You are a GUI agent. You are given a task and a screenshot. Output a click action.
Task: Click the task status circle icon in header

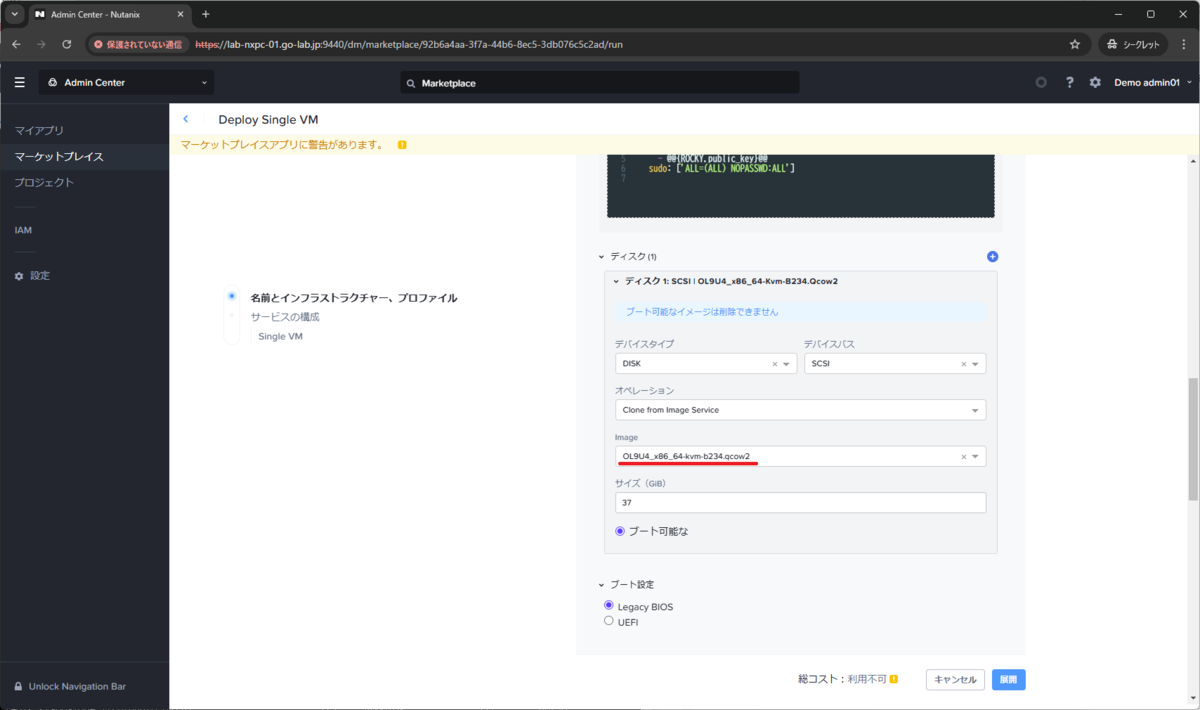click(1041, 82)
